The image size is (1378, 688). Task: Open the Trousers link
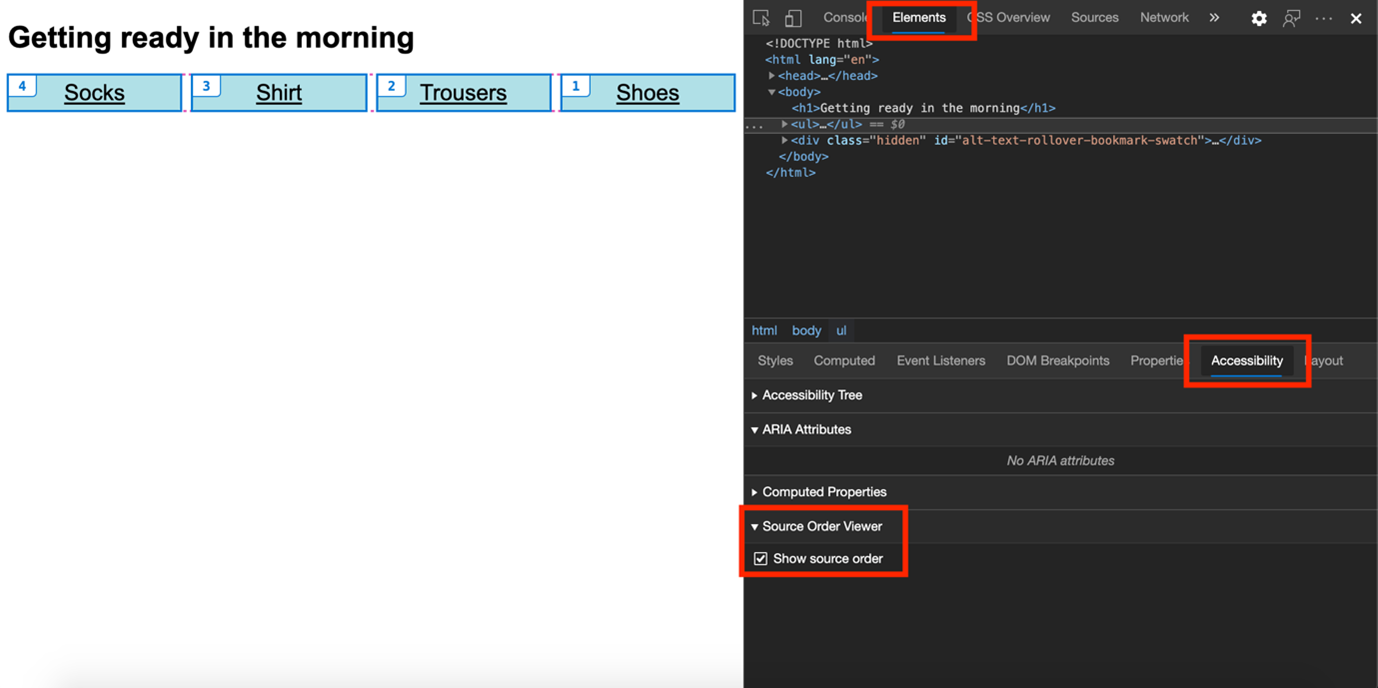(463, 93)
